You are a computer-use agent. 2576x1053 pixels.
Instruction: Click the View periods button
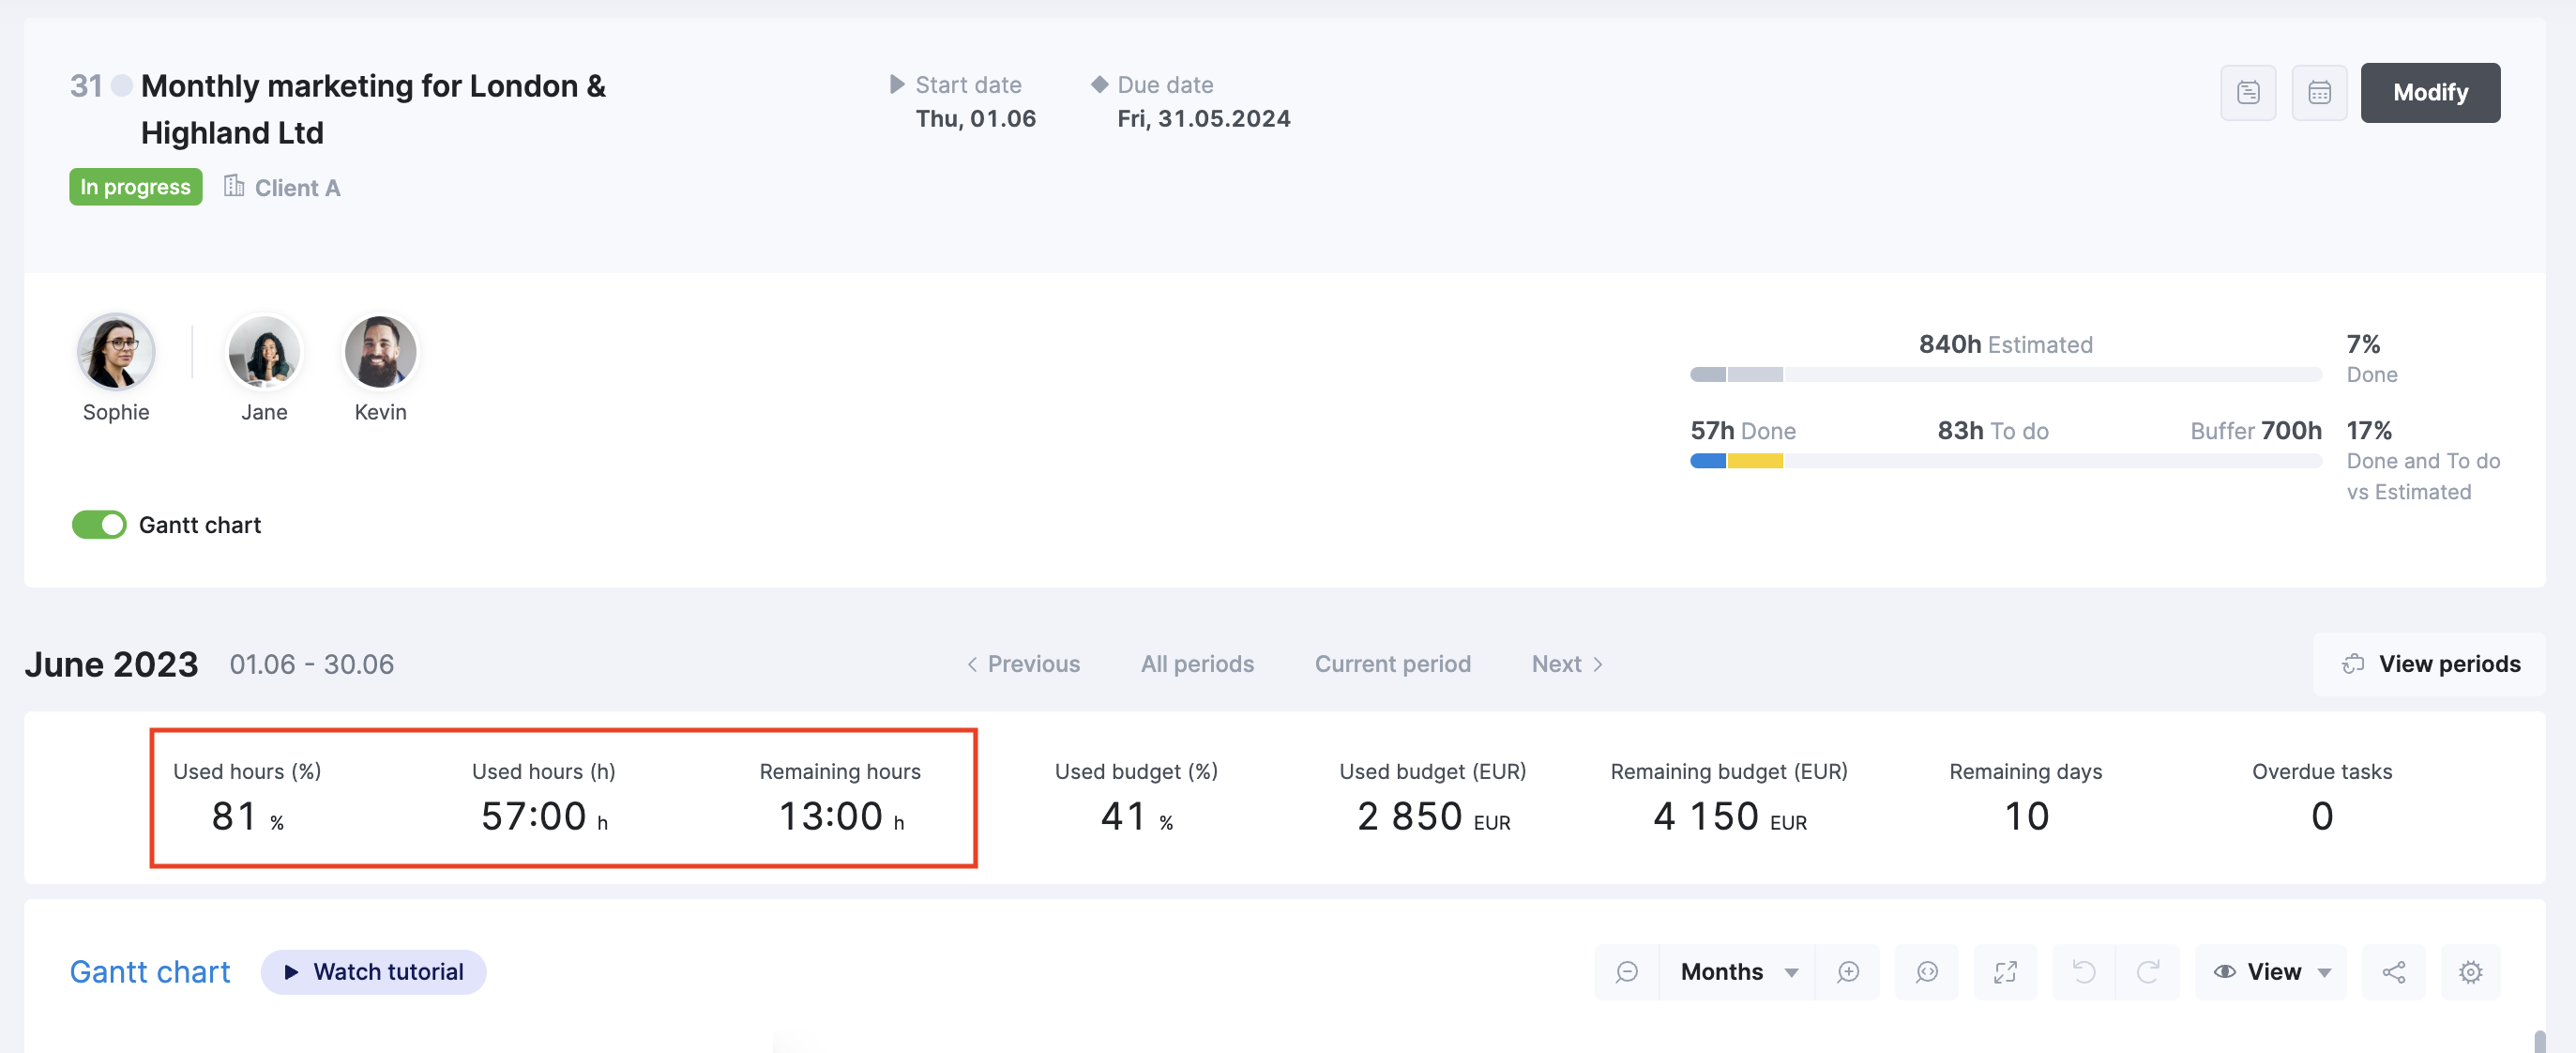coord(2429,664)
